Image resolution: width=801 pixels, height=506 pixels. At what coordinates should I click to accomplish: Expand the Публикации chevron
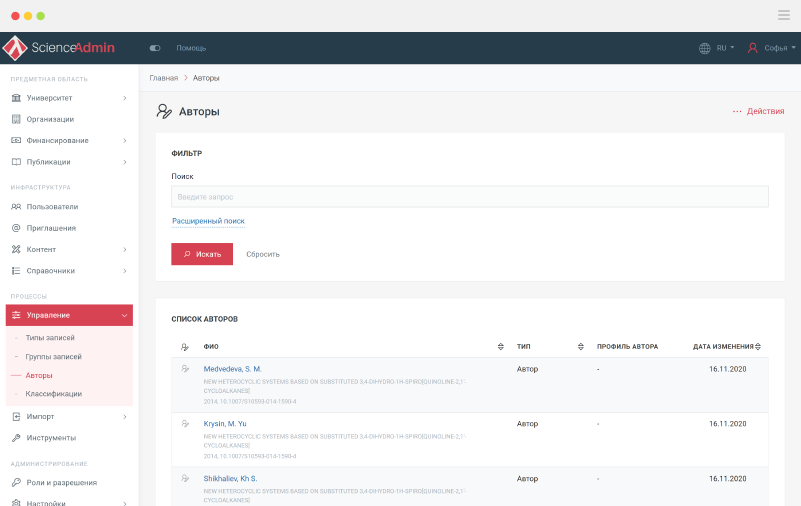(125, 162)
